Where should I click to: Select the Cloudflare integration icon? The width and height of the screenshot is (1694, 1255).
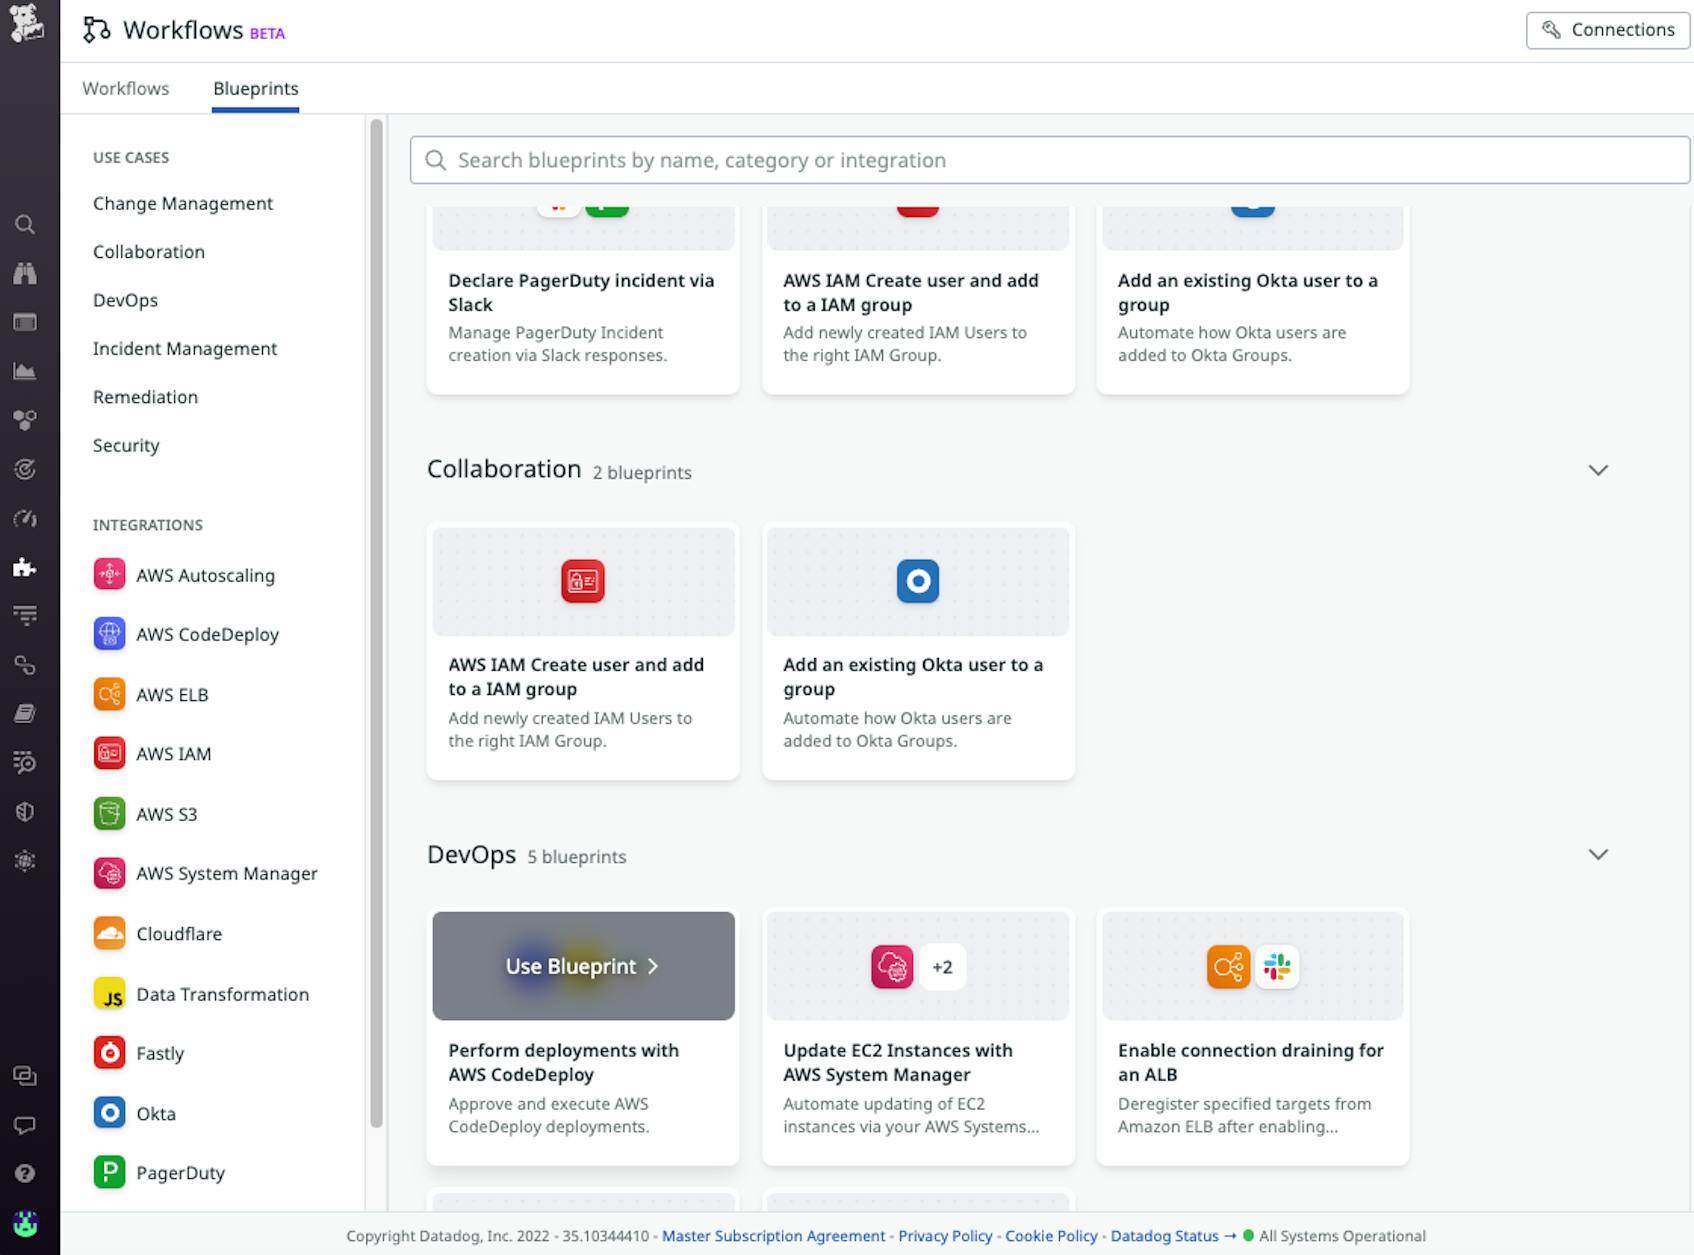pyautogui.click(x=110, y=933)
